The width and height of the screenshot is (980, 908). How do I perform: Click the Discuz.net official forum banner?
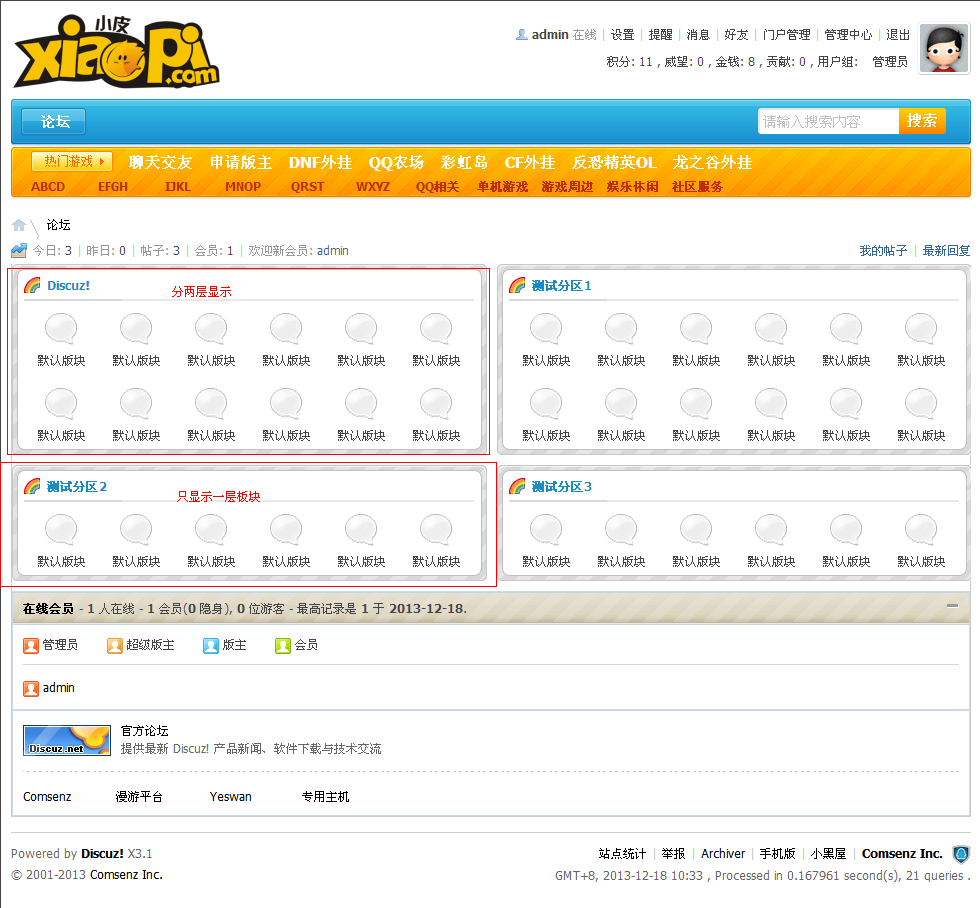click(67, 740)
